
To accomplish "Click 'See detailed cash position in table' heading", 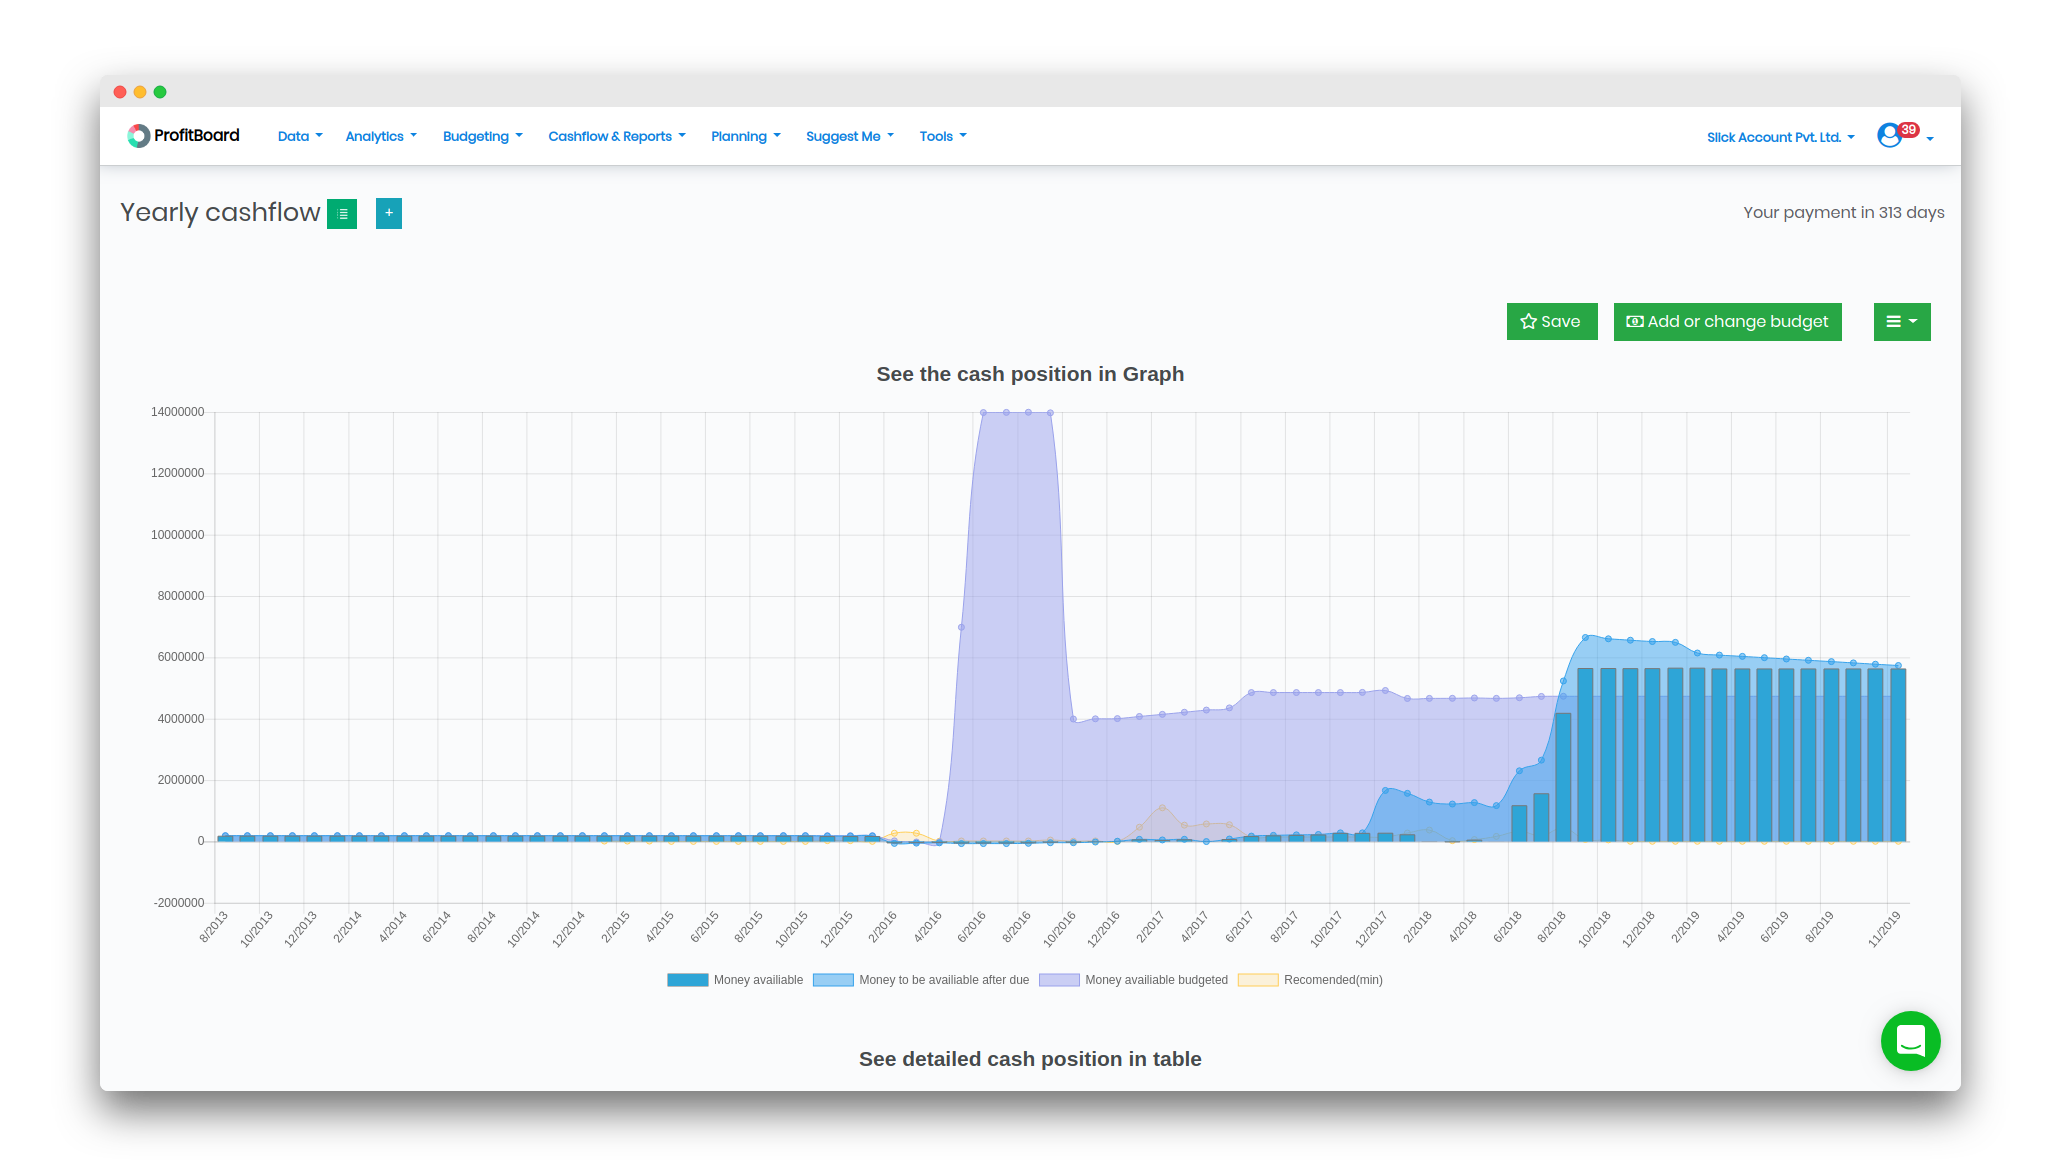I will [1030, 1060].
